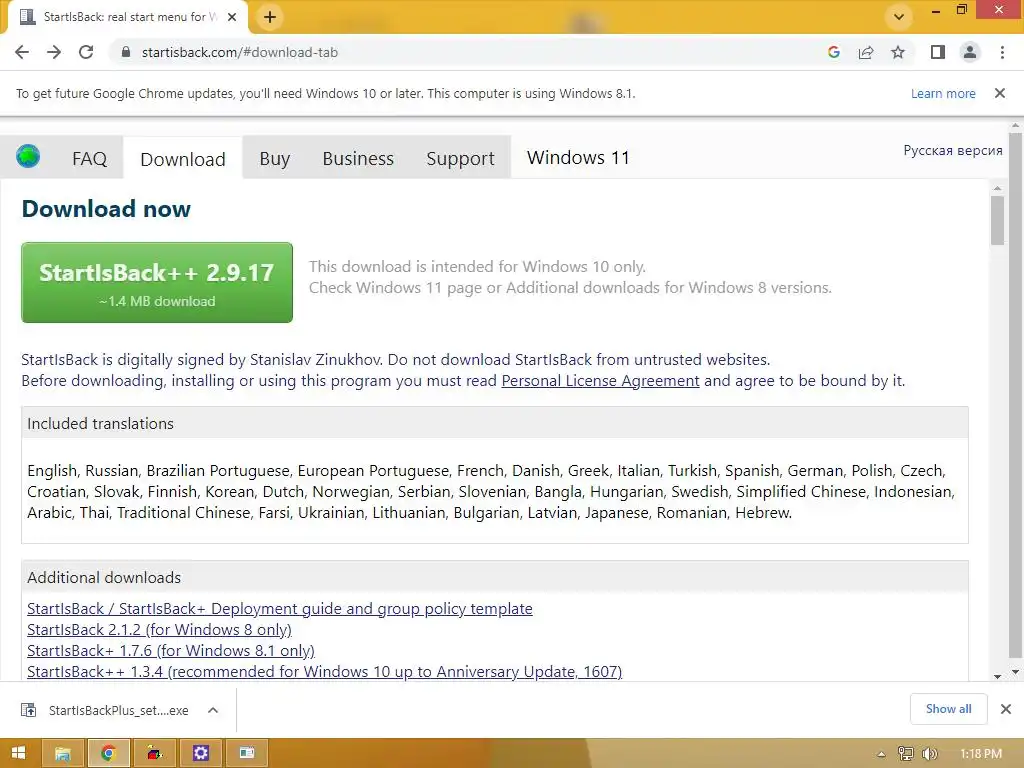Click the outer browser scrollbar down arrow
This screenshot has width=1024, height=768.
pos(1016,672)
